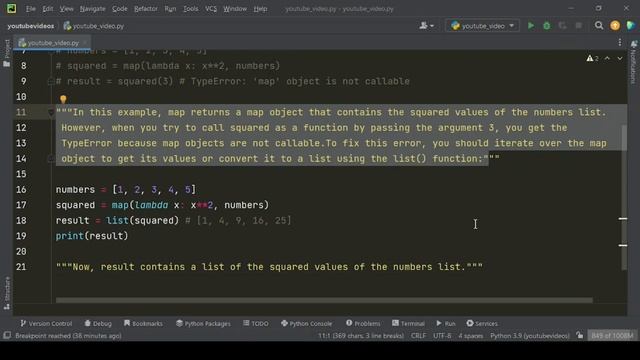Open the Tools menu
640x360 pixels.
click(x=191, y=9)
